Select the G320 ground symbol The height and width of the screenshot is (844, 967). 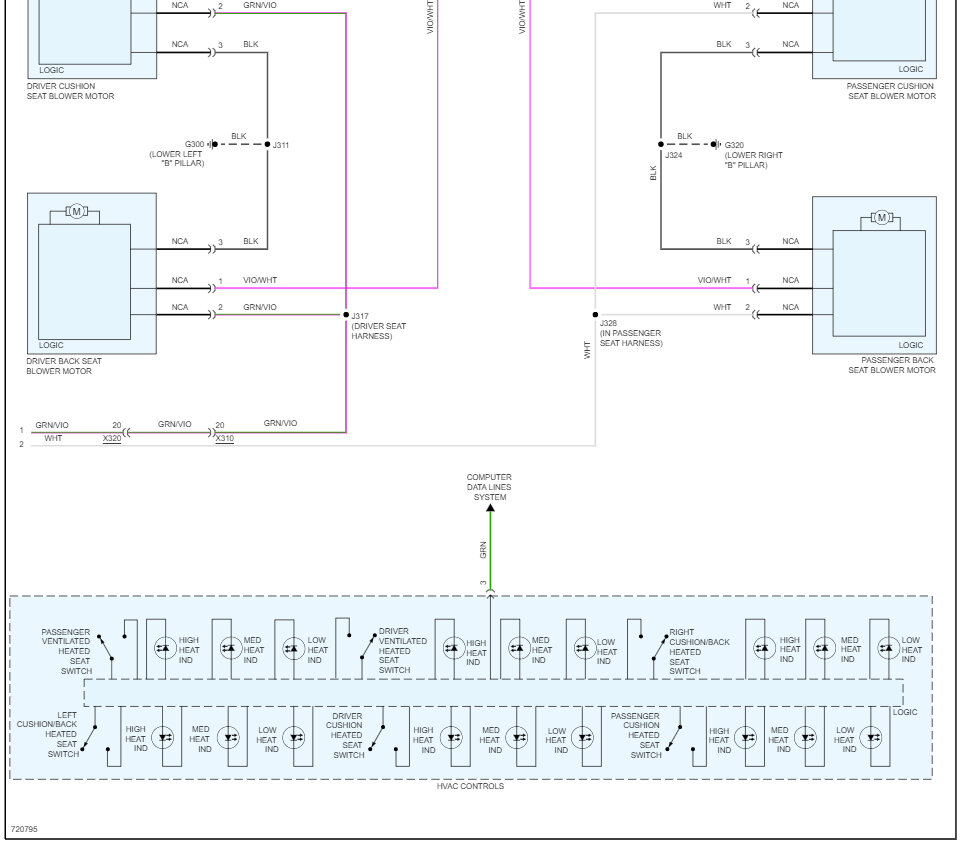(715, 144)
